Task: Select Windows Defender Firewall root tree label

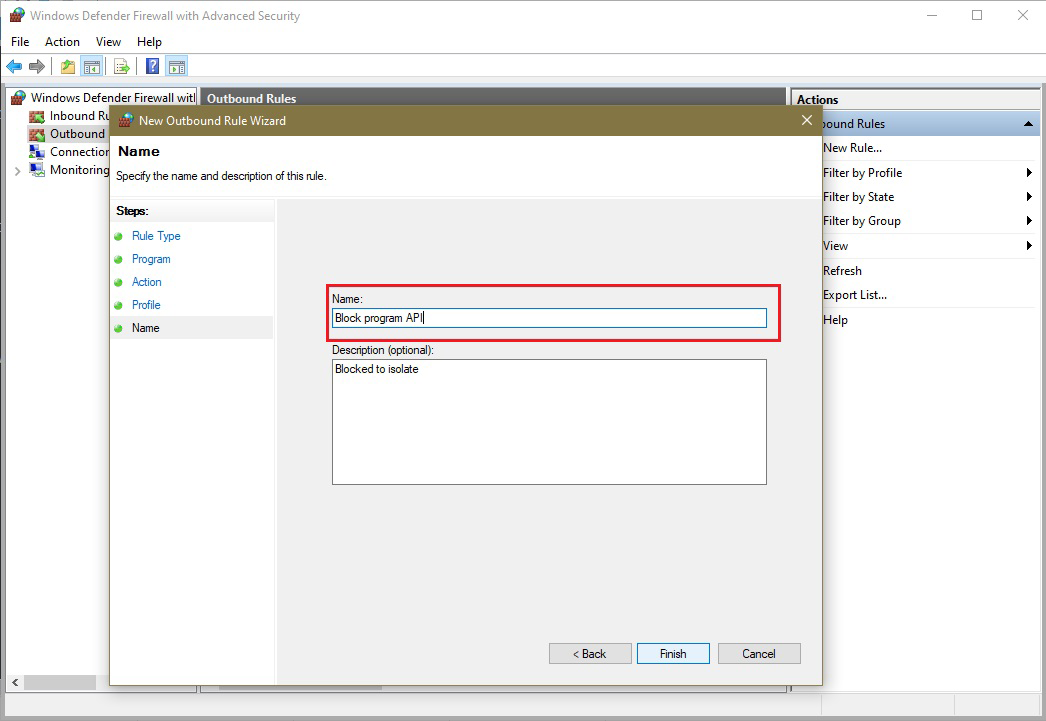Action: click(x=113, y=97)
